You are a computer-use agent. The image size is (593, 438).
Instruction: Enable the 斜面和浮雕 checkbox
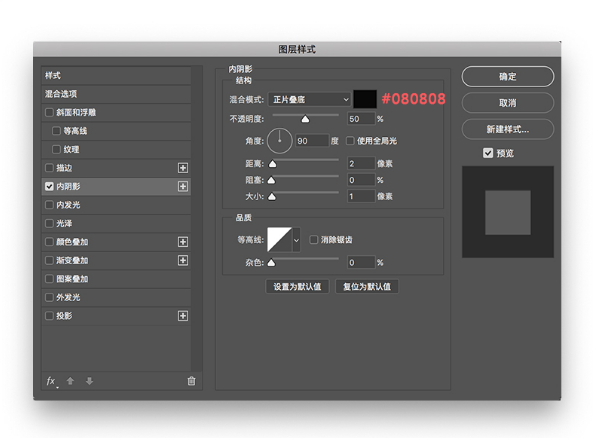click(x=49, y=112)
